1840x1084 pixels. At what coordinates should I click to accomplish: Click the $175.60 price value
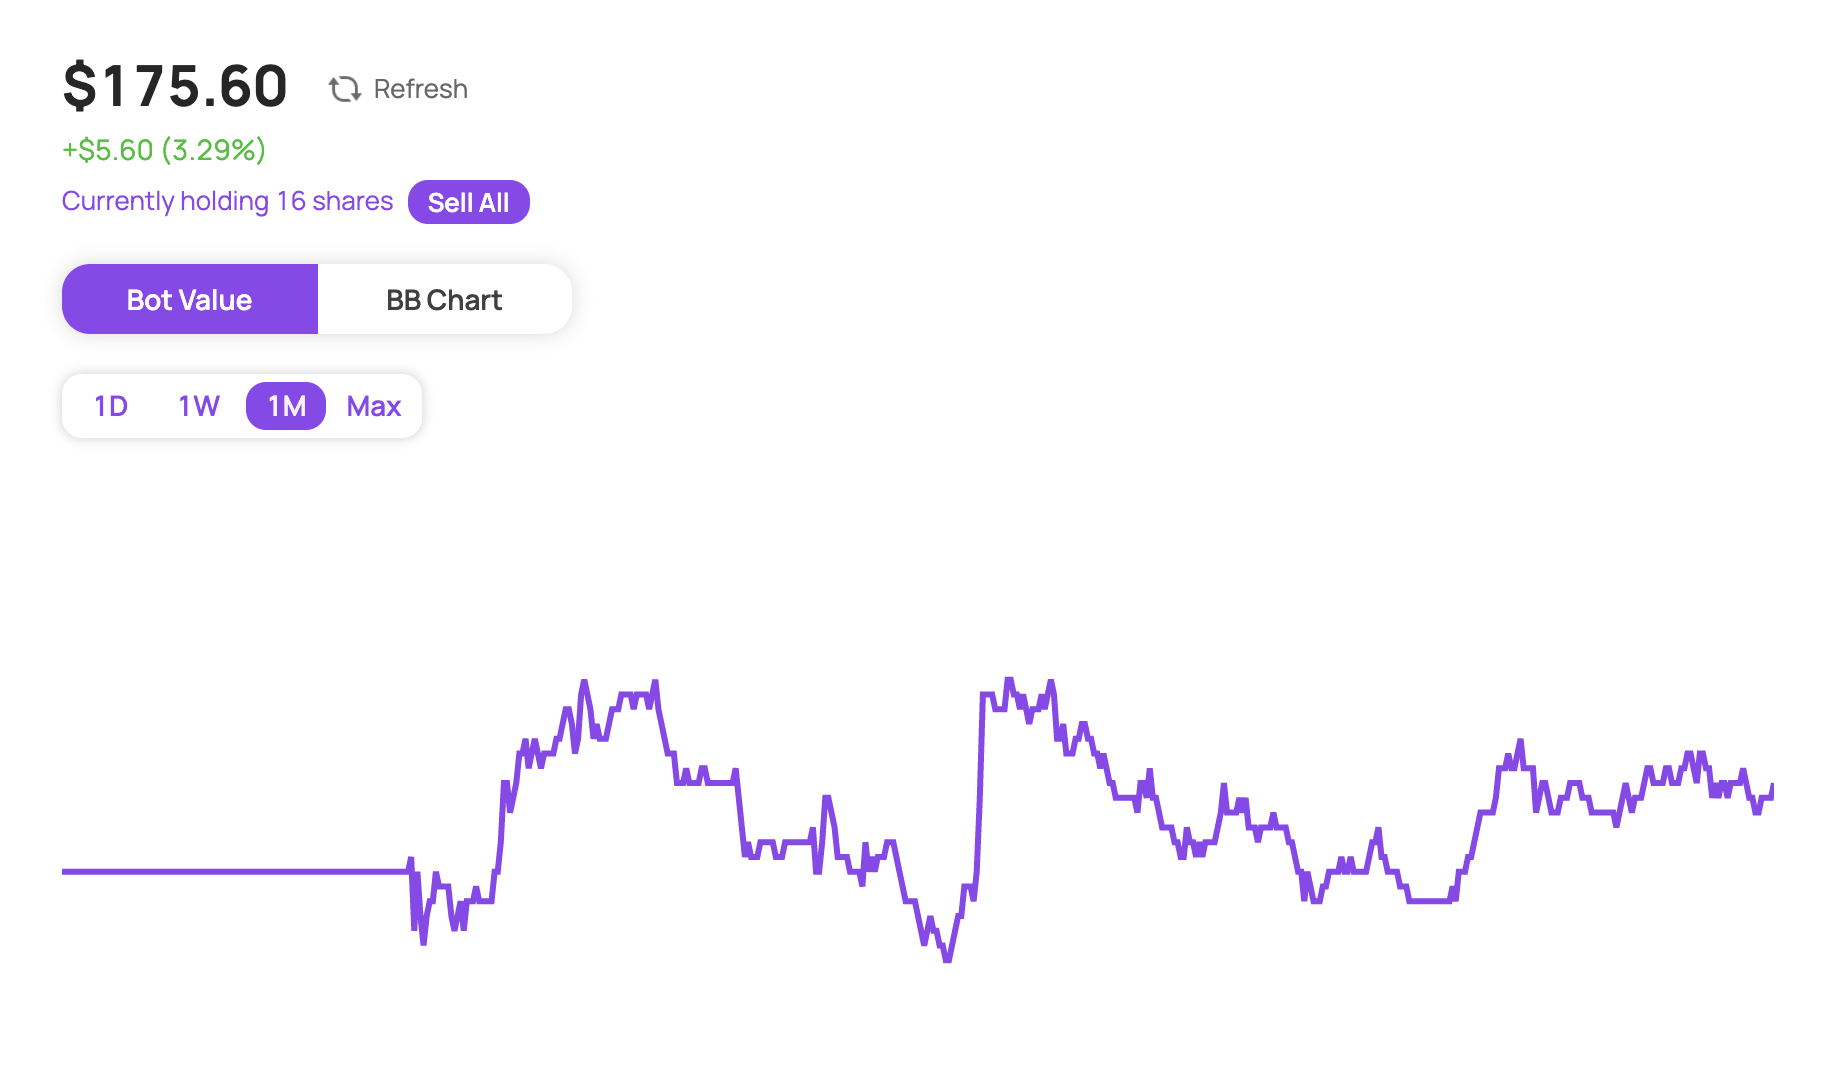(175, 86)
